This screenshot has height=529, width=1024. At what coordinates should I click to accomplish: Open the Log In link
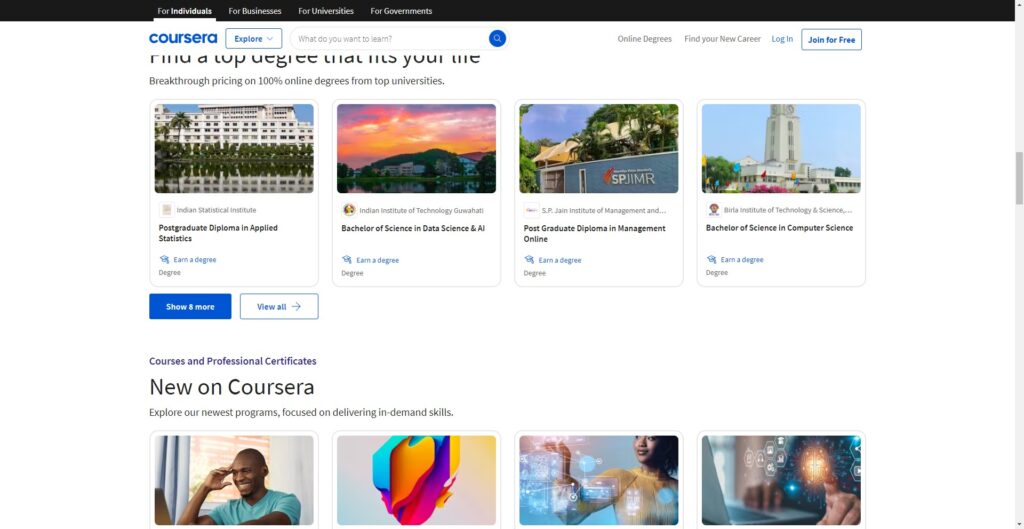click(782, 39)
